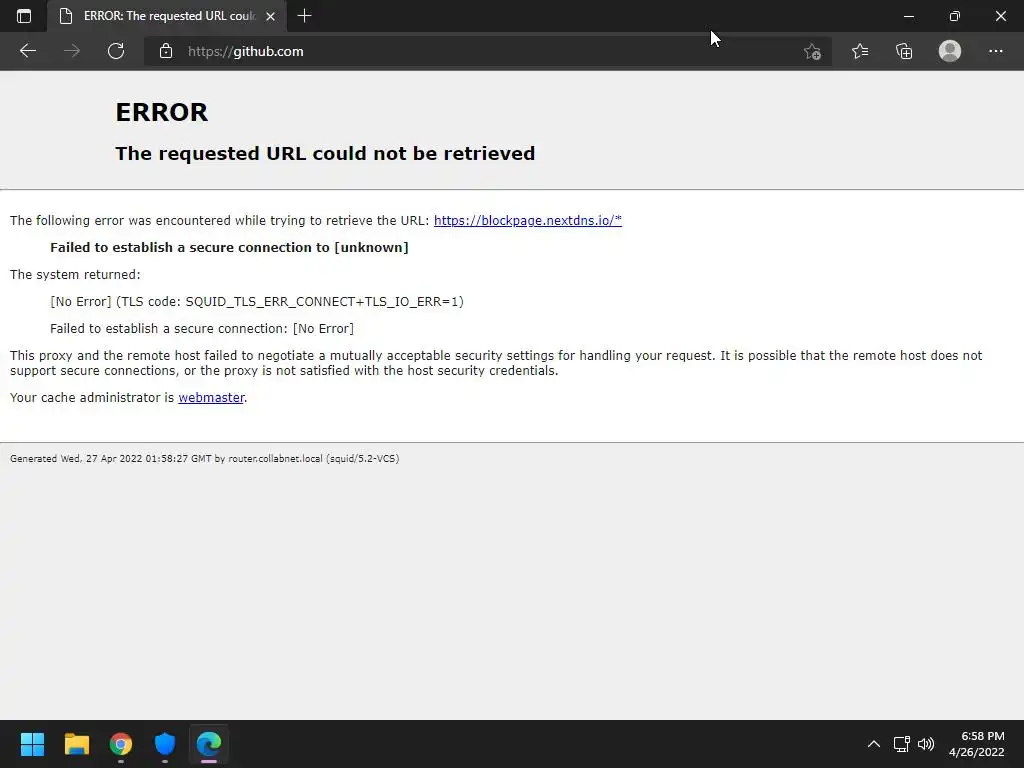The height and width of the screenshot is (768, 1024).
Task: Open a new tab with plus button
Action: coord(304,16)
